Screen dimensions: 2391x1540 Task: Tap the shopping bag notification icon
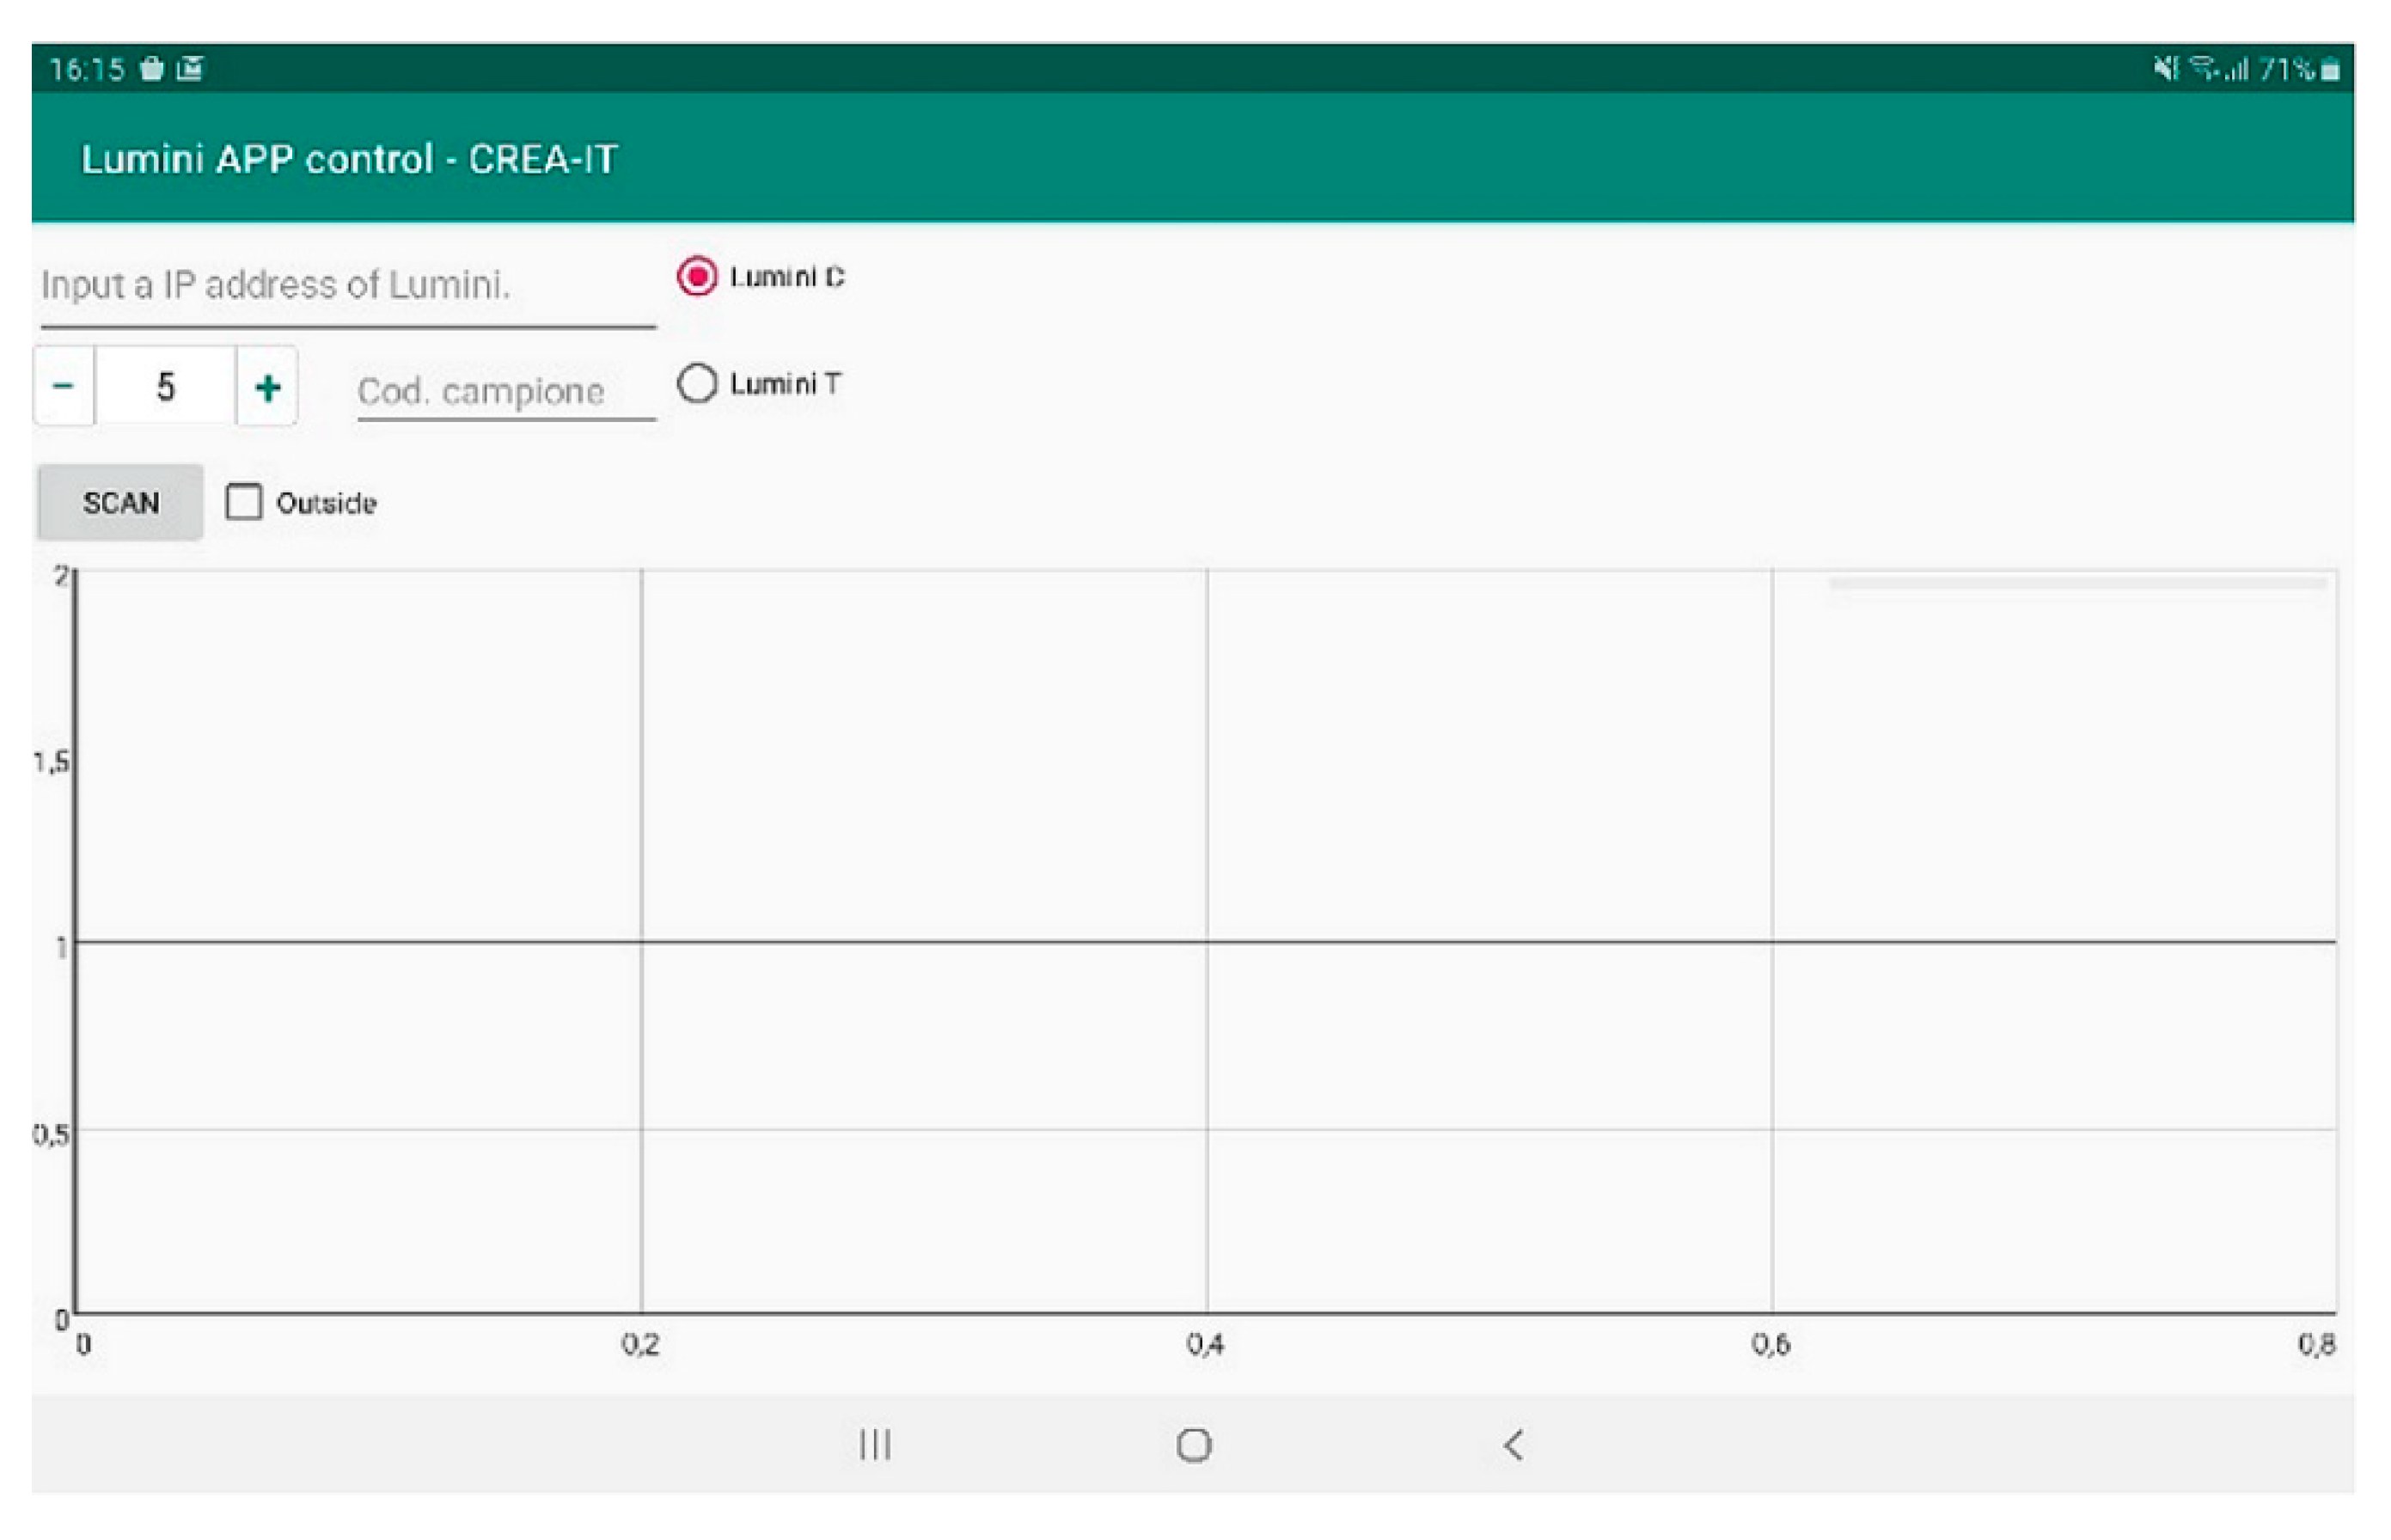pyautogui.click(x=152, y=68)
